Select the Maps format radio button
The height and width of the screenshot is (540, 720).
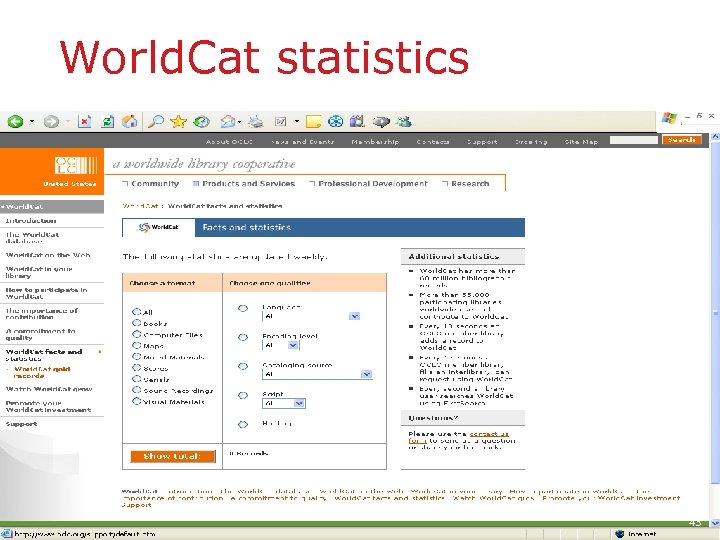point(136,345)
